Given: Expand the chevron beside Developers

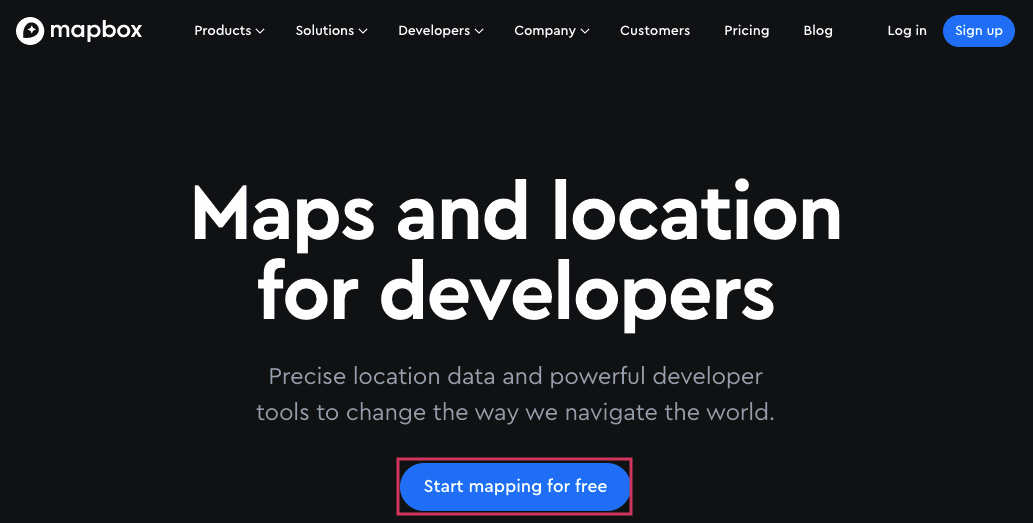Looking at the screenshot, I should 479,32.
